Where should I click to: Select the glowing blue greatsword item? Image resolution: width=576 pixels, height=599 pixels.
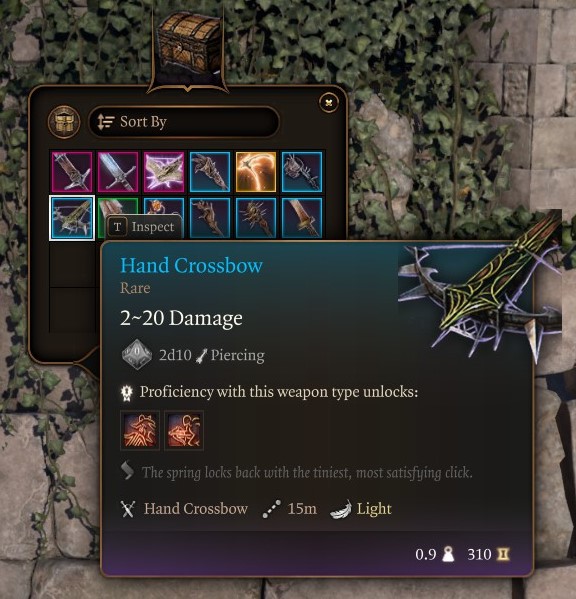[x=118, y=172]
